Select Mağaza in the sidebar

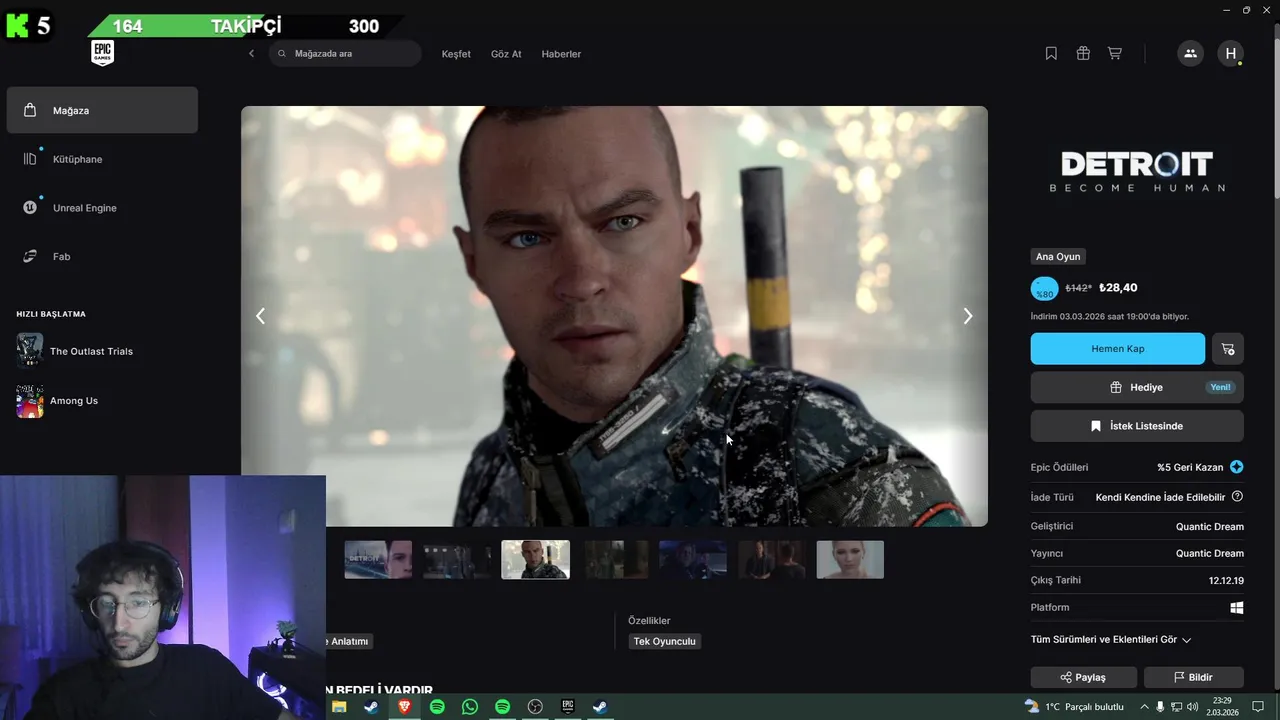pos(102,110)
